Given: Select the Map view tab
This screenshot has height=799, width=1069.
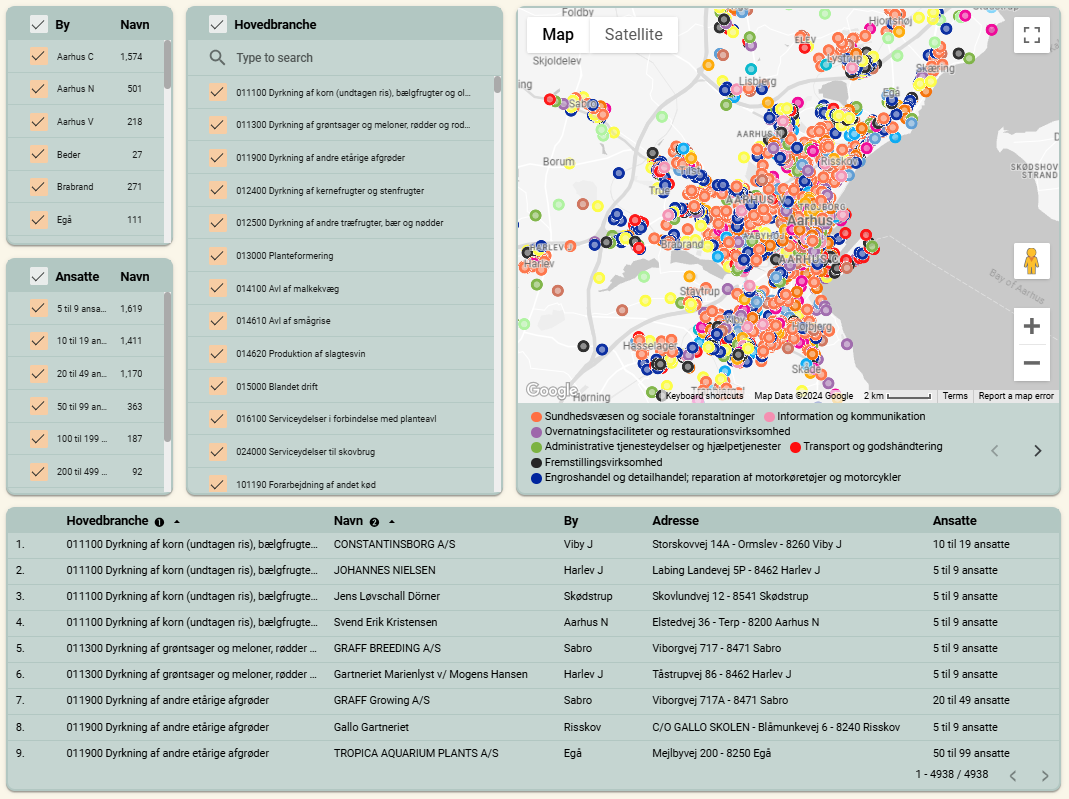Looking at the screenshot, I should 558,35.
